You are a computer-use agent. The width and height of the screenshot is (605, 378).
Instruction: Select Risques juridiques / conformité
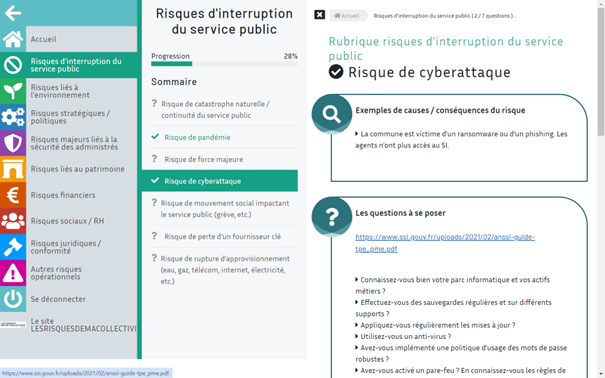(x=68, y=247)
